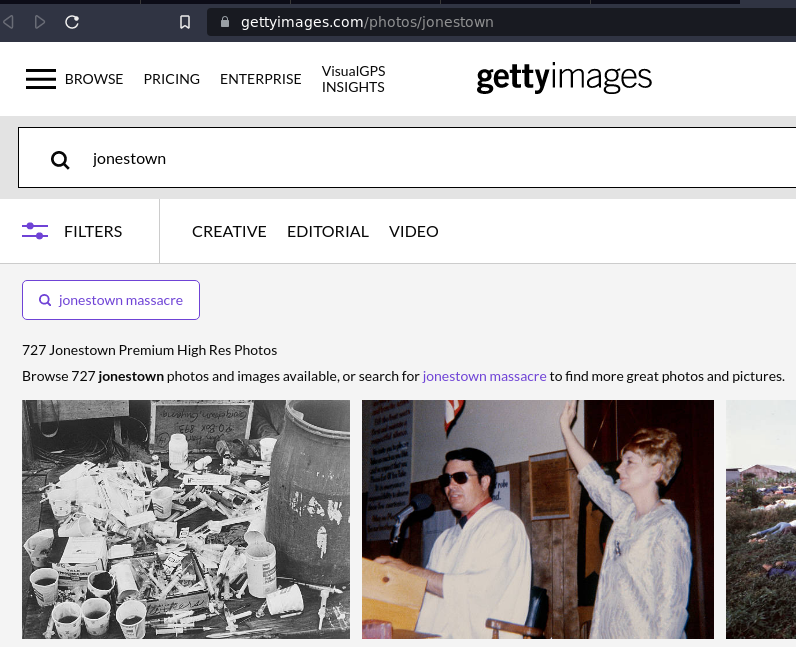Click the browser forward arrow
Viewport: 796px width, 647px height.
click(40, 21)
